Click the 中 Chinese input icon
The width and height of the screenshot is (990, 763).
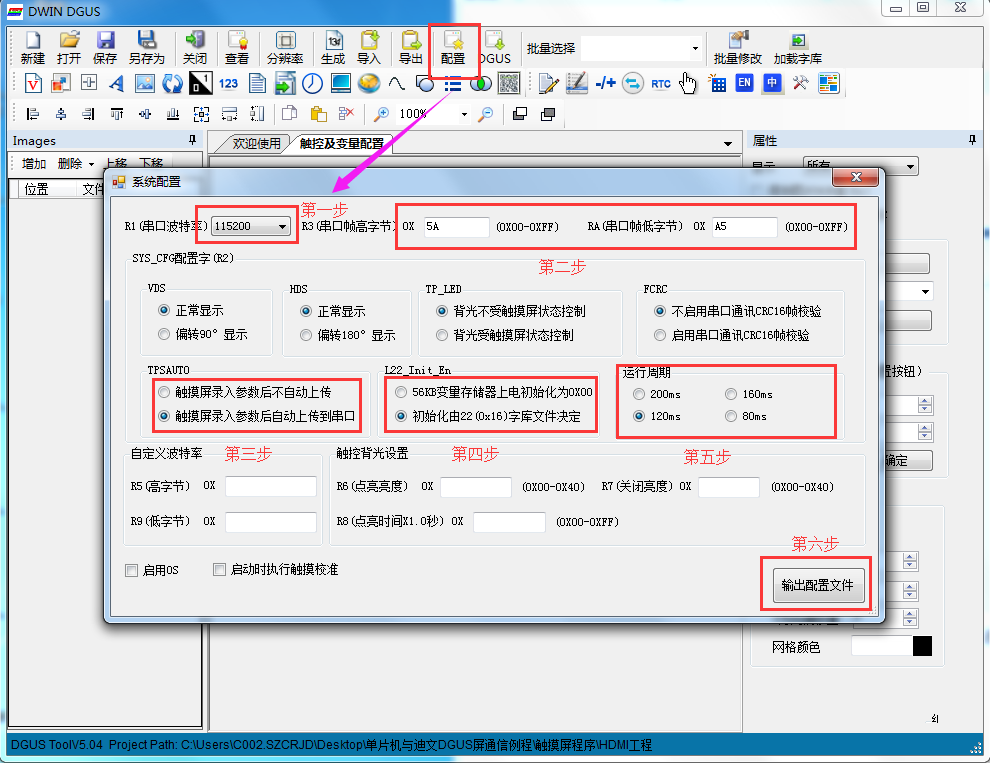[x=772, y=83]
